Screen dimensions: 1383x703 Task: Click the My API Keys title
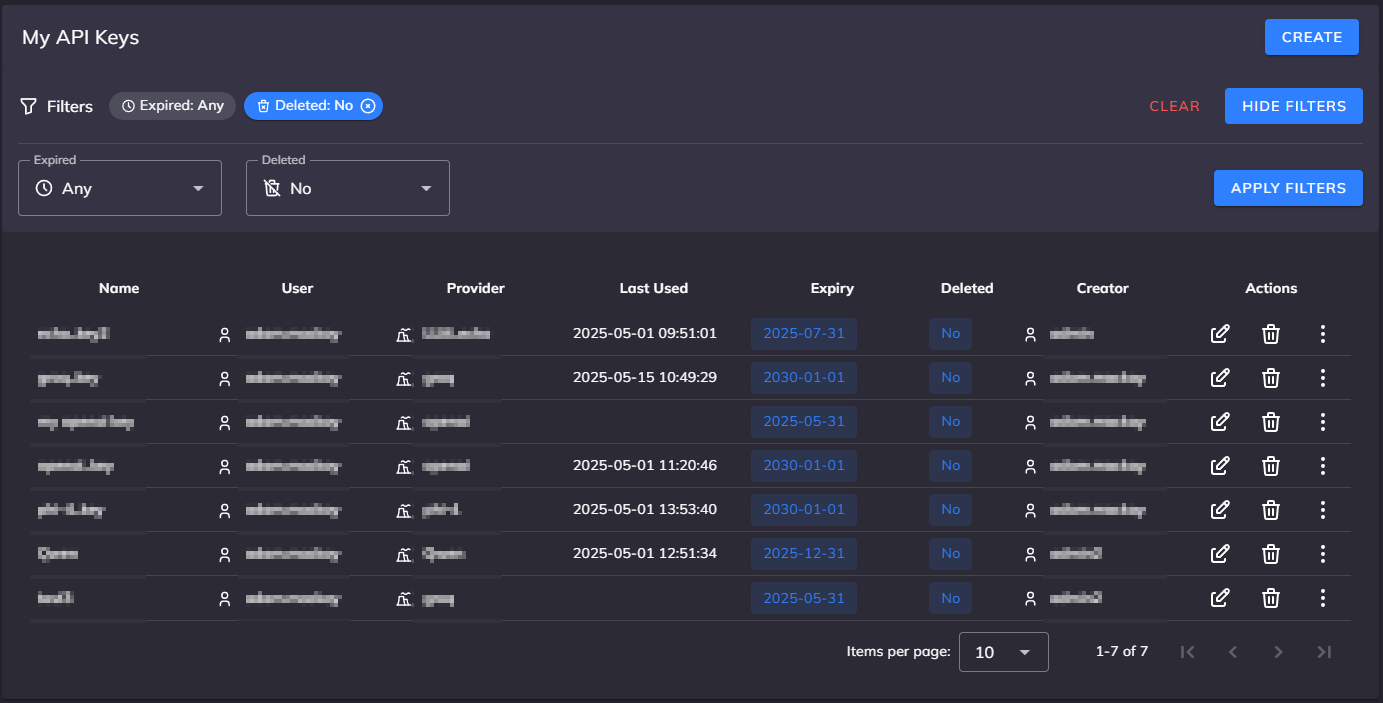[x=81, y=38]
